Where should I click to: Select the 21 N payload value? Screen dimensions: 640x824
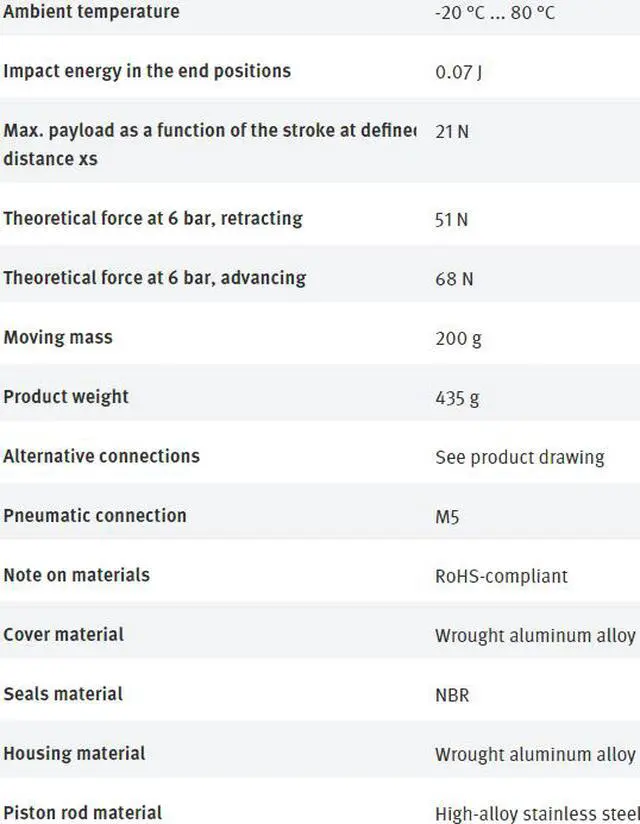point(452,131)
